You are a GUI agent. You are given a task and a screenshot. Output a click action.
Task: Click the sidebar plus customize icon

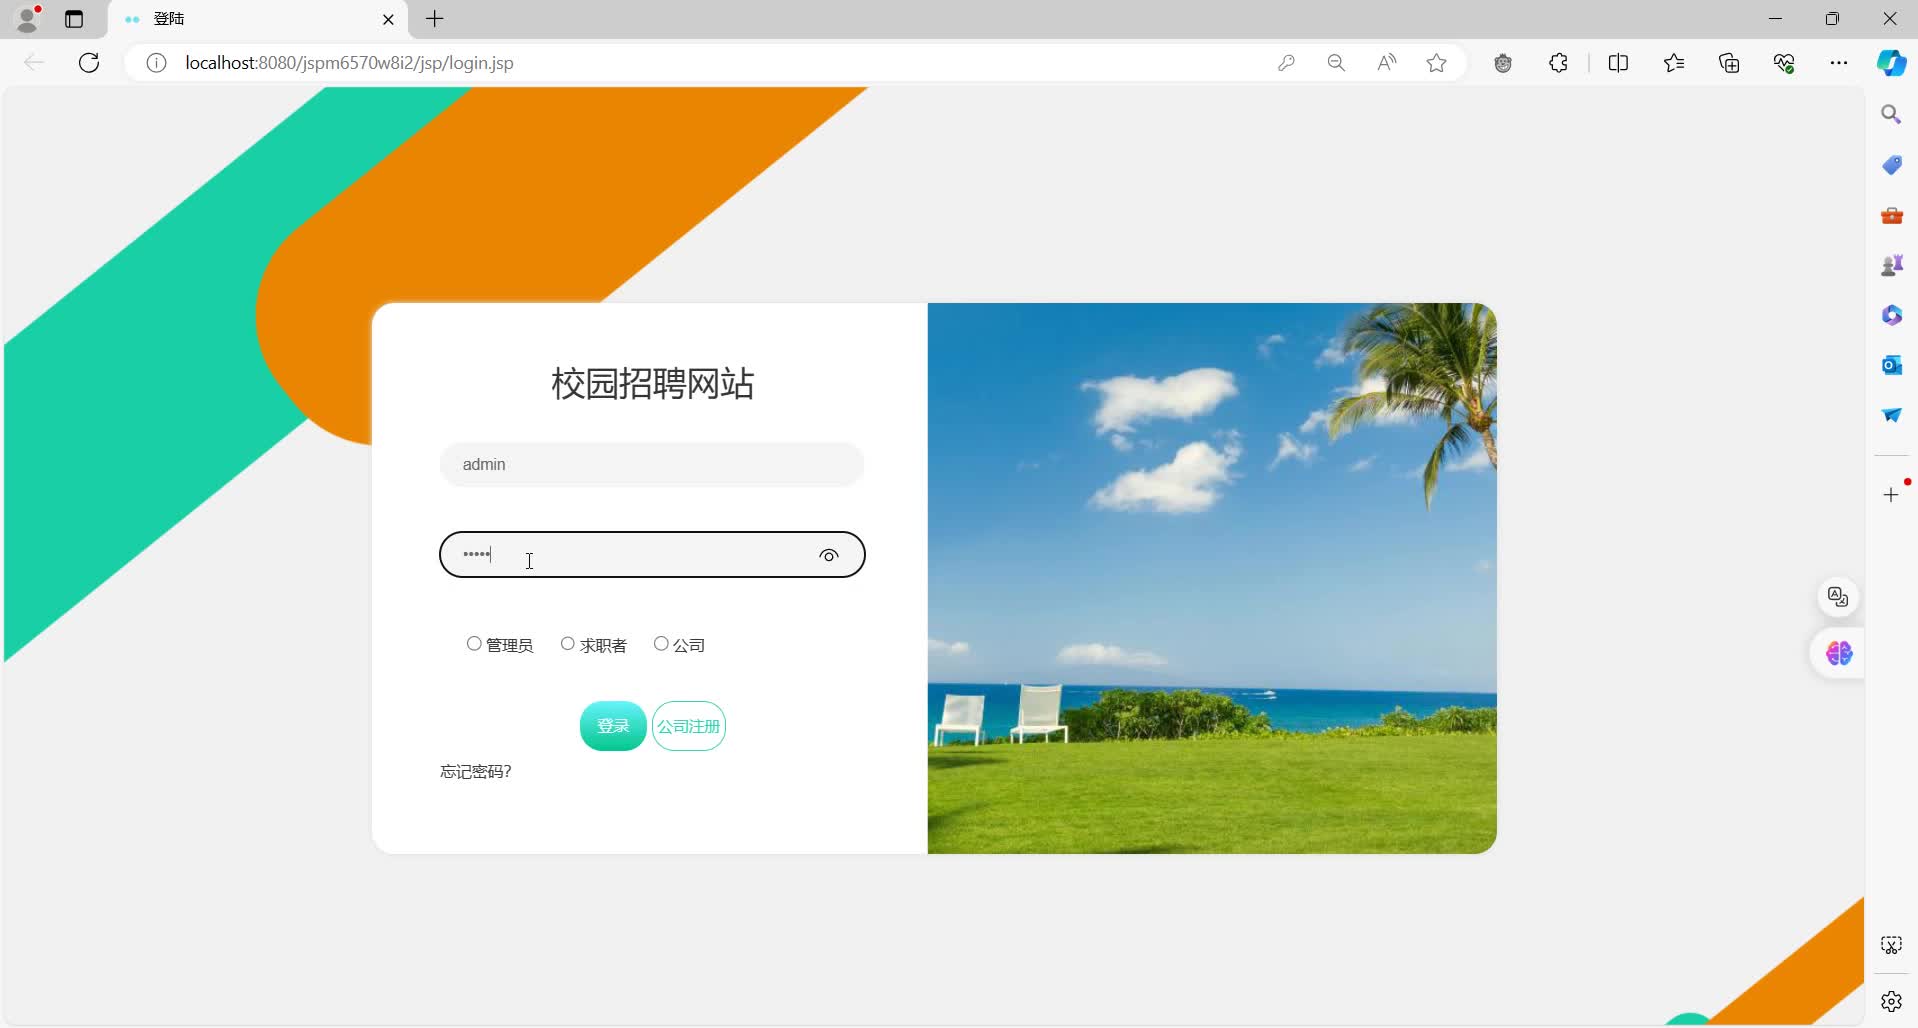click(1891, 495)
